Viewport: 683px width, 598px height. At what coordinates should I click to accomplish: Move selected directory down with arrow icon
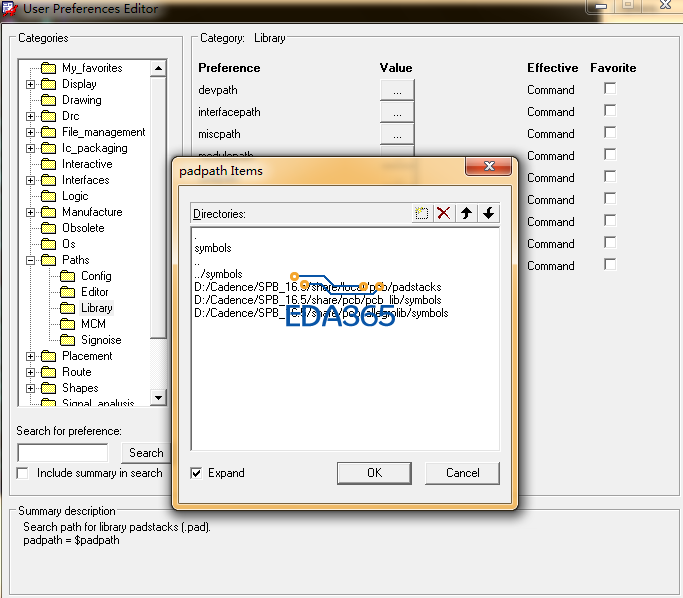(x=489, y=213)
